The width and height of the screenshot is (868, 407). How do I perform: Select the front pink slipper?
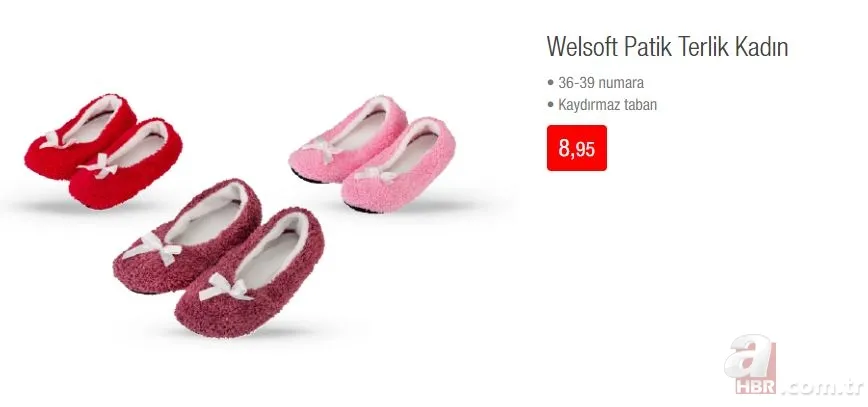click(x=400, y=165)
